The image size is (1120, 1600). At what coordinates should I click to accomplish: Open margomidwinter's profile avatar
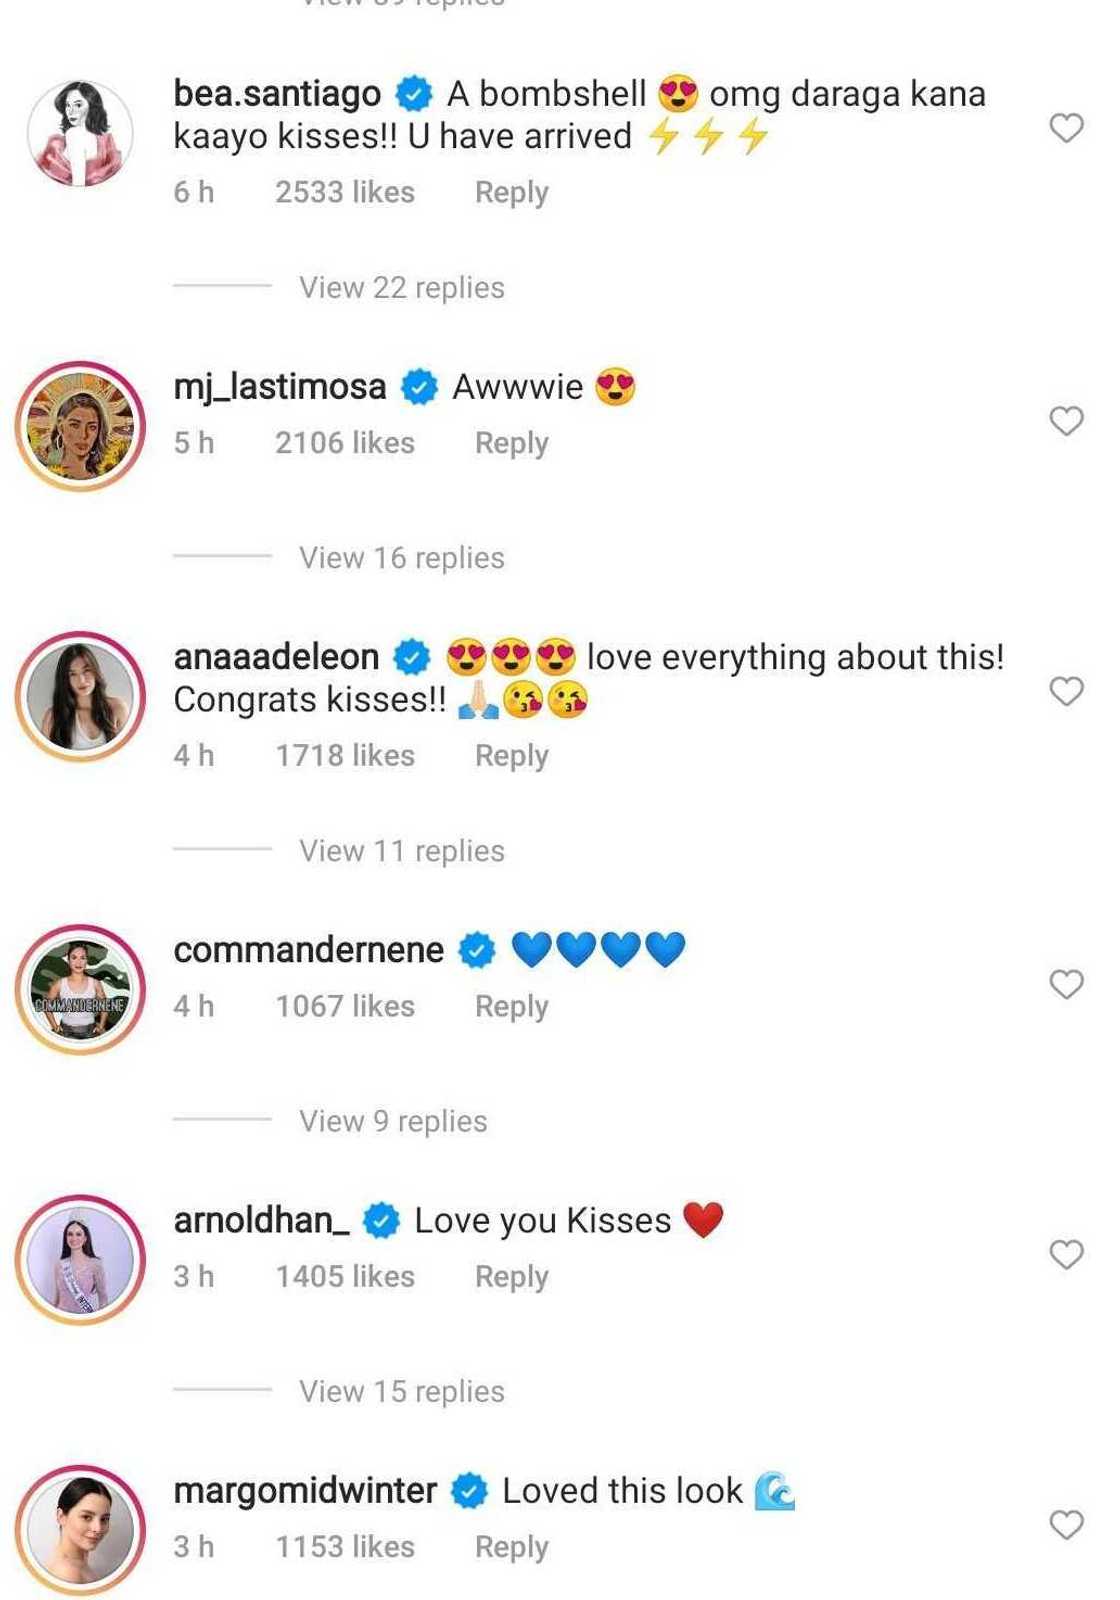click(x=80, y=1530)
